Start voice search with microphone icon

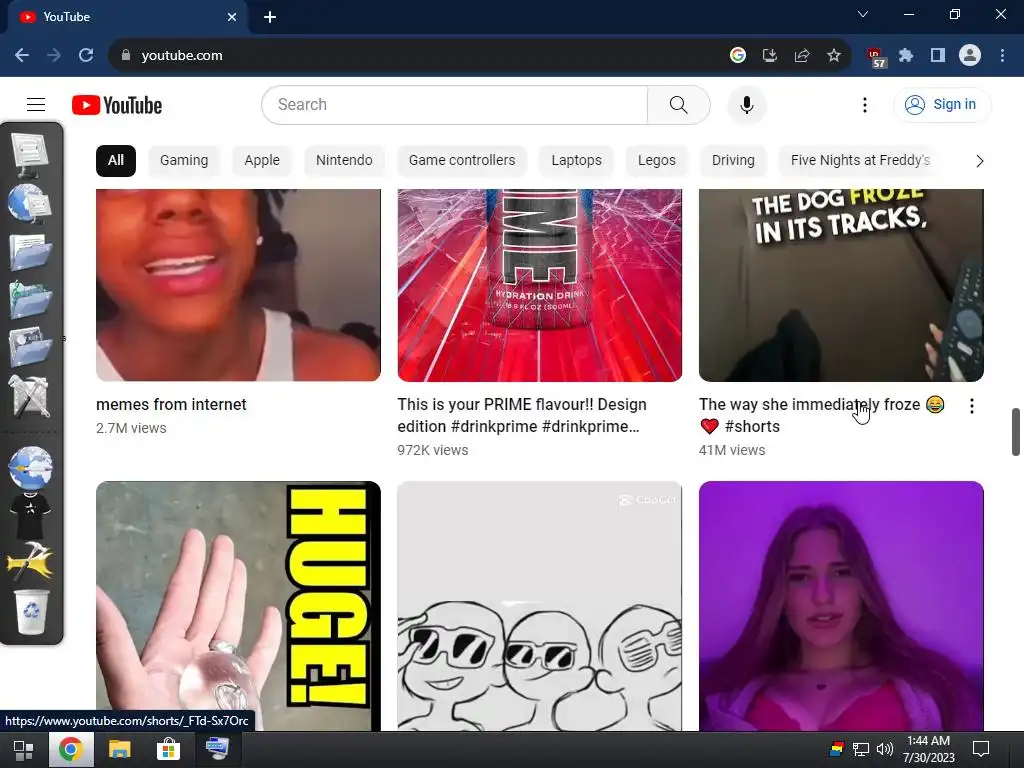746,104
